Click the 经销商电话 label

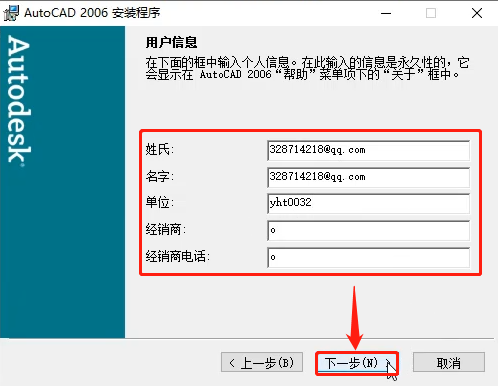coord(177,256)
